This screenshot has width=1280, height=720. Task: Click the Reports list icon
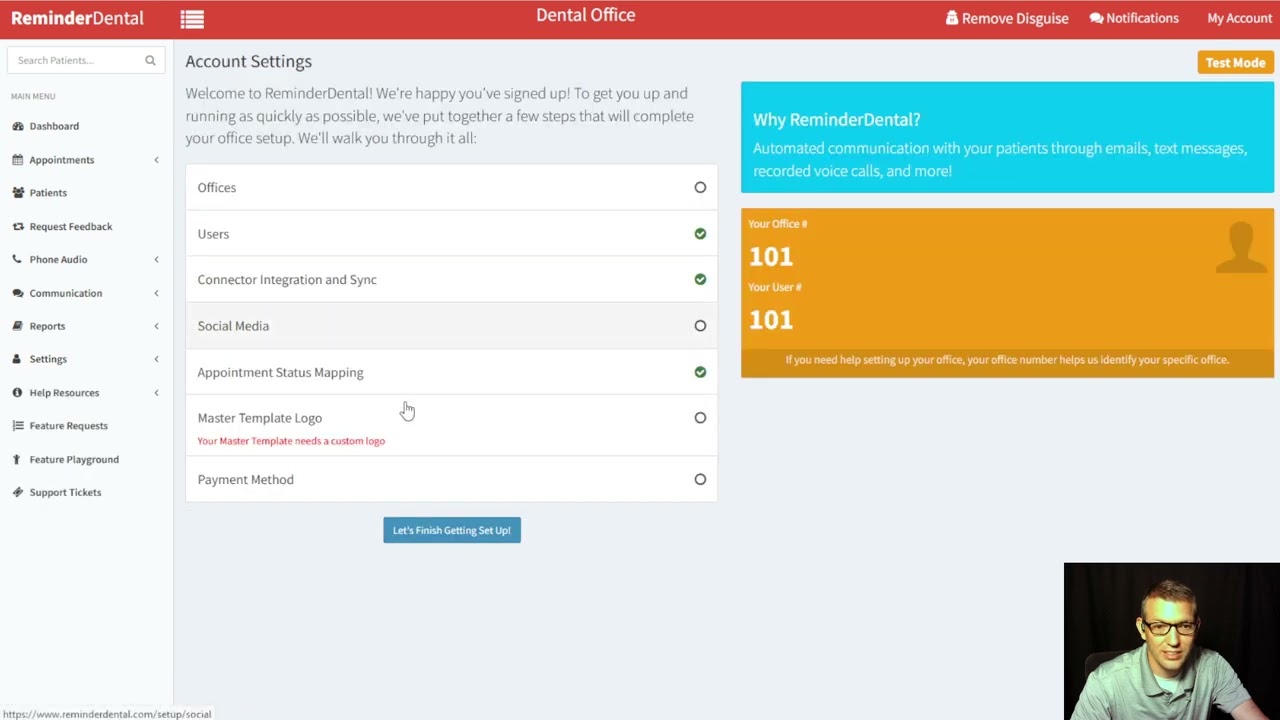(18, 326)
